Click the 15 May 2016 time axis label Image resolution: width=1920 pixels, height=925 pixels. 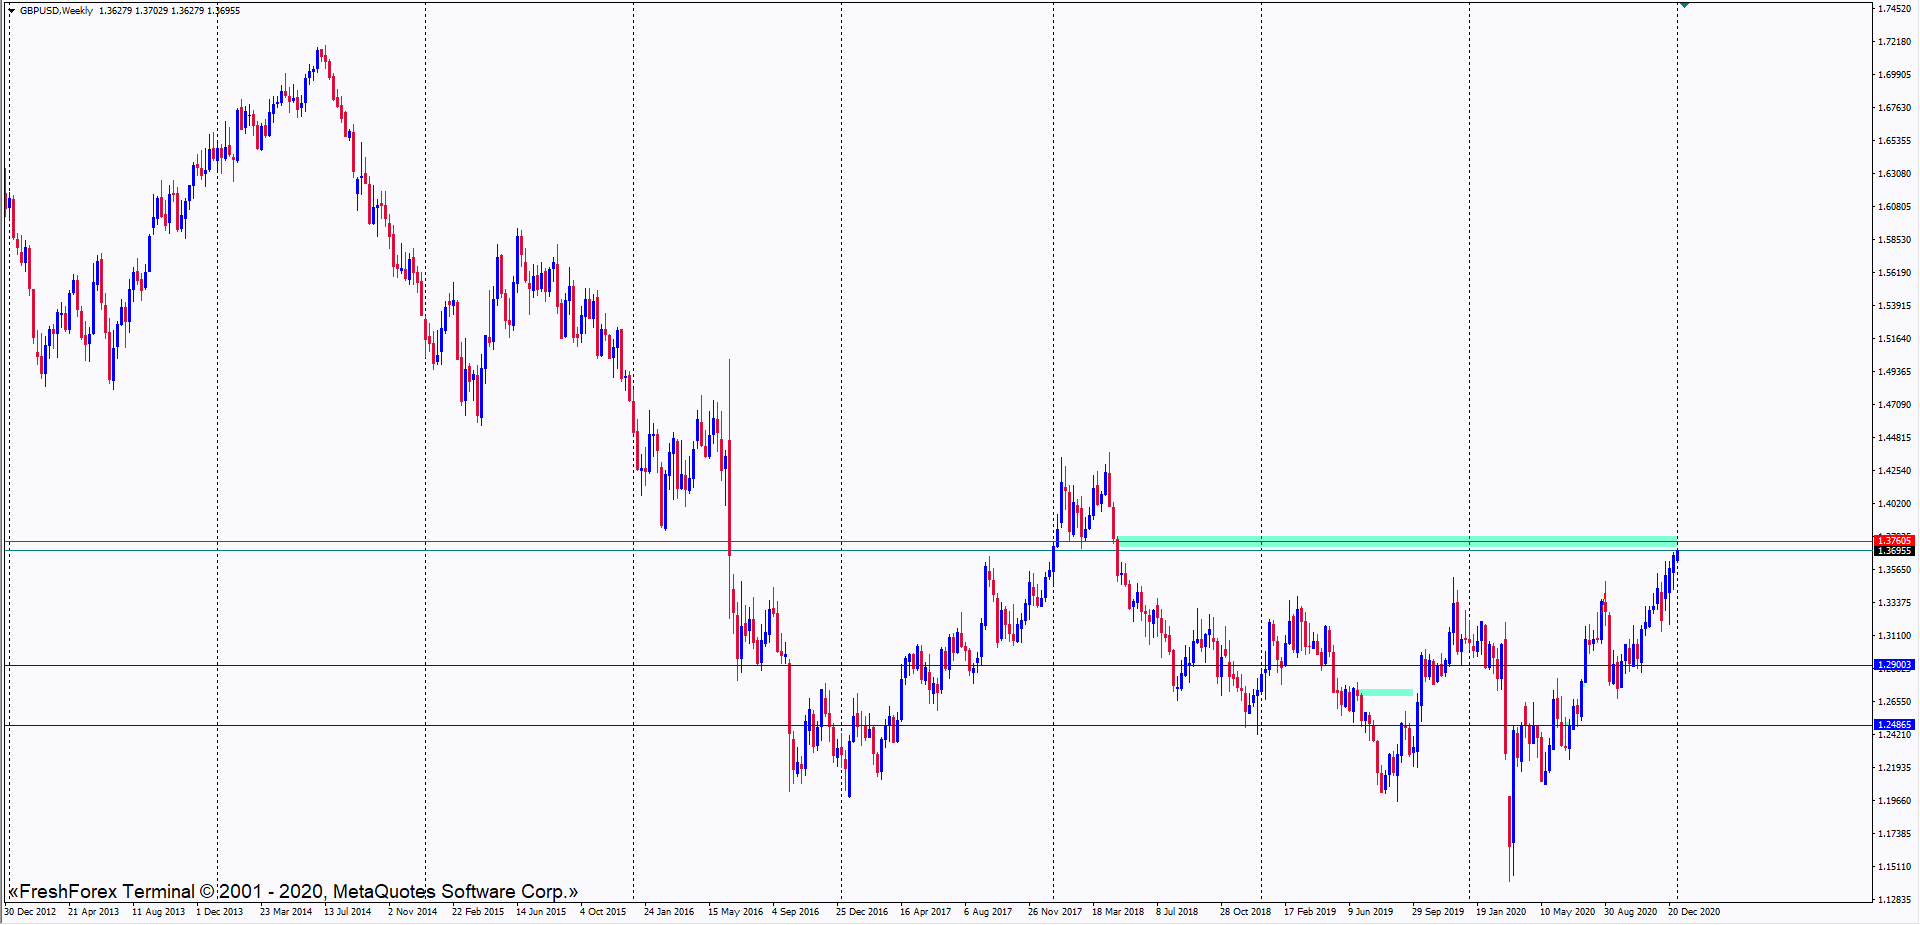click(x=735, y=912)
